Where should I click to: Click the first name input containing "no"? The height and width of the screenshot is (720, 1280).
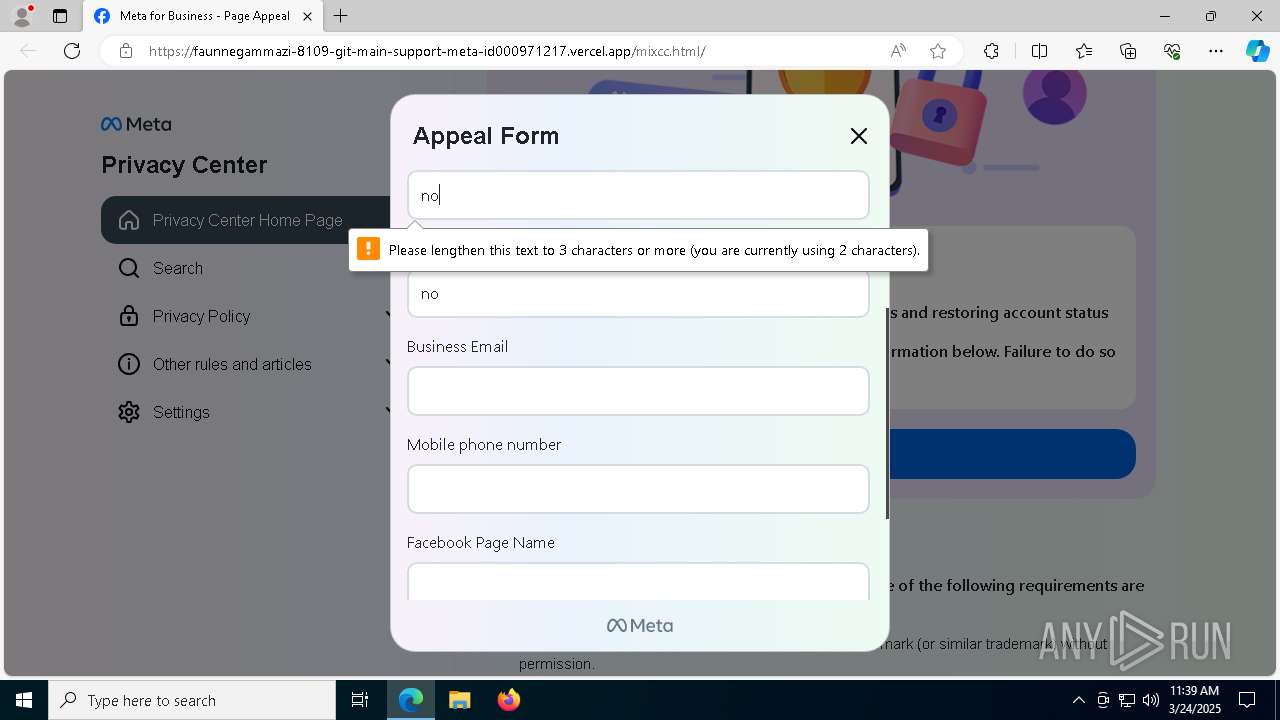point(638,195)
